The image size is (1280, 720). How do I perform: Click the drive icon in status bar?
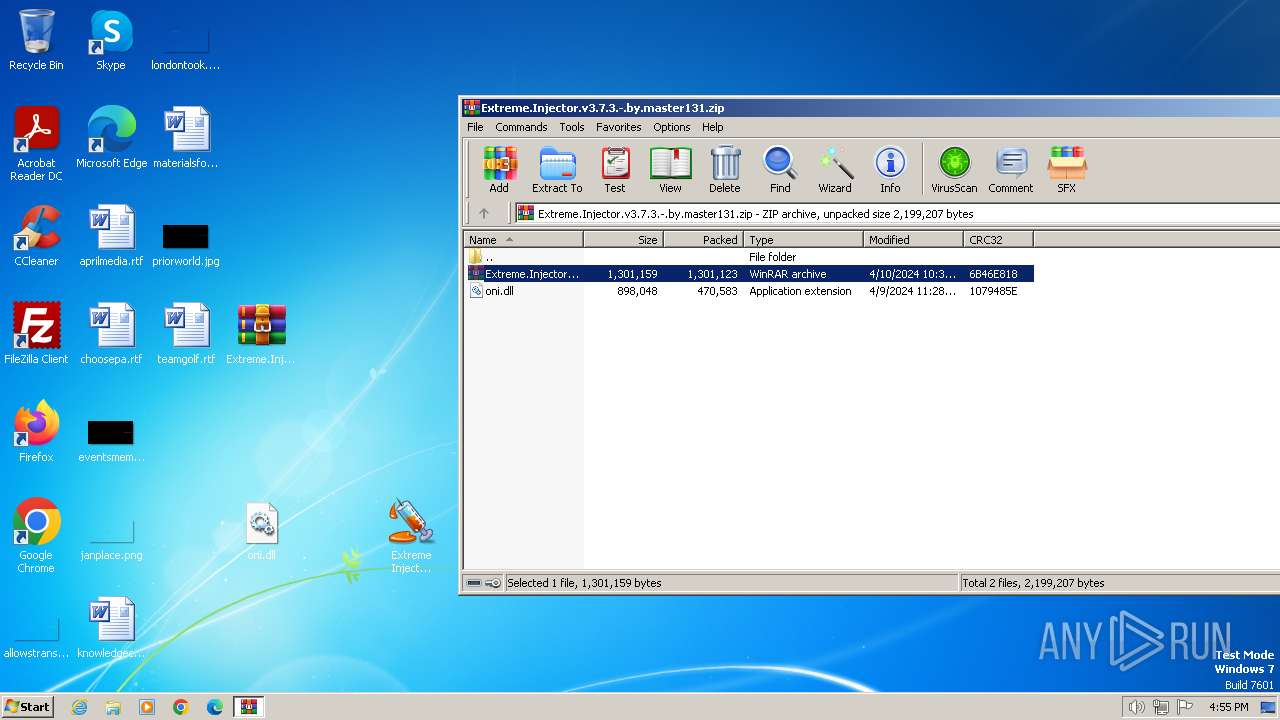(x=474, y=583)
